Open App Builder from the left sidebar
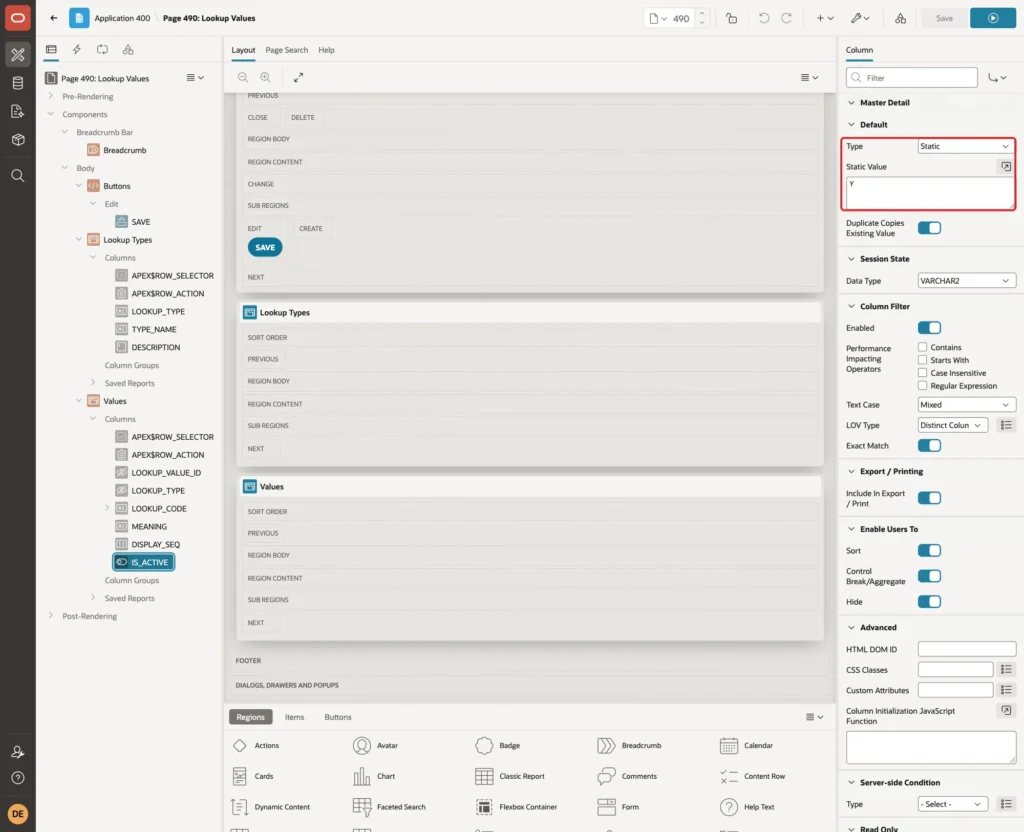Image resolution: width=1024 pixels, height=832 pixels. 18,54
